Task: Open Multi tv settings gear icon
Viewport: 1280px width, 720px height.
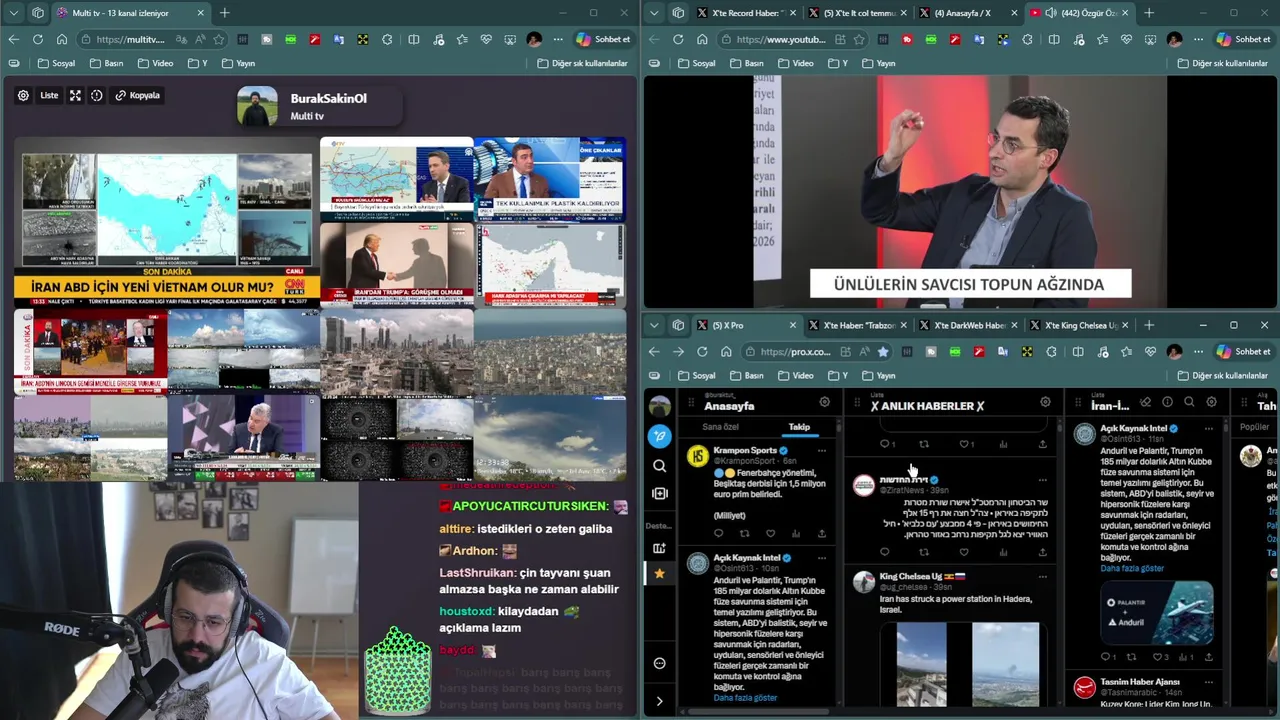Action: click(x=23, y=96)
